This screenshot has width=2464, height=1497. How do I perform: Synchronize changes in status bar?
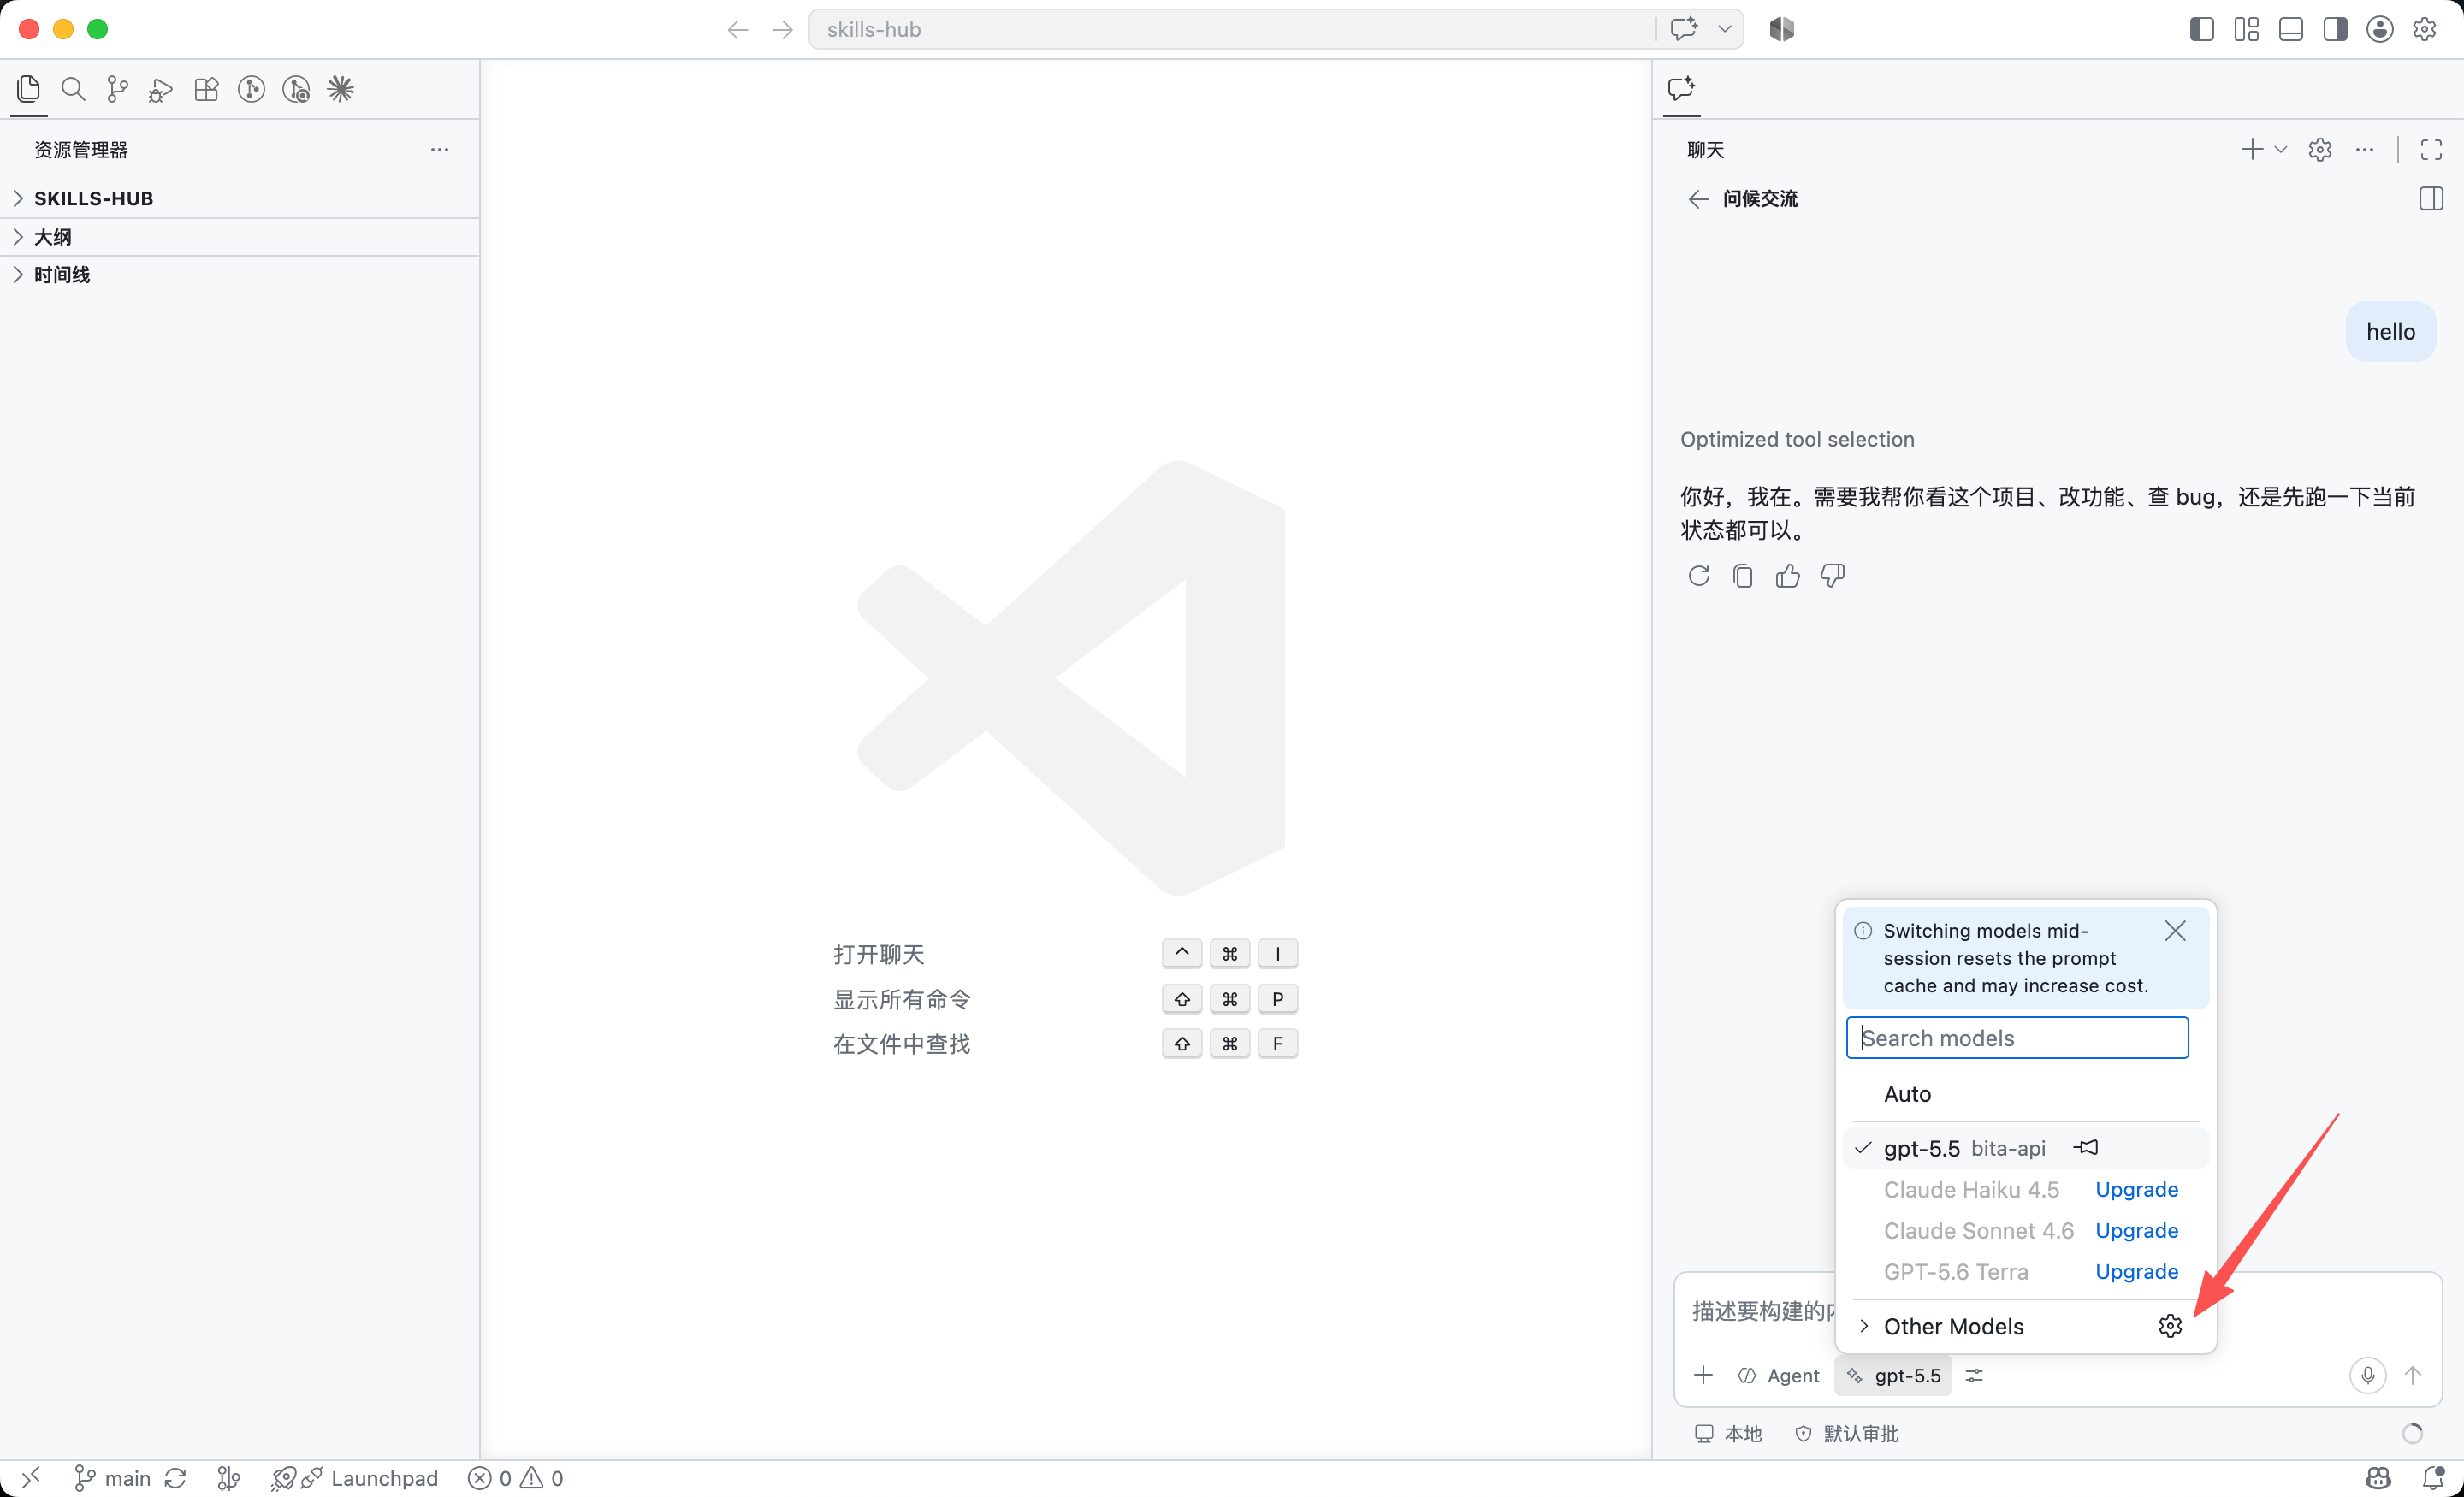(175, 1477)
